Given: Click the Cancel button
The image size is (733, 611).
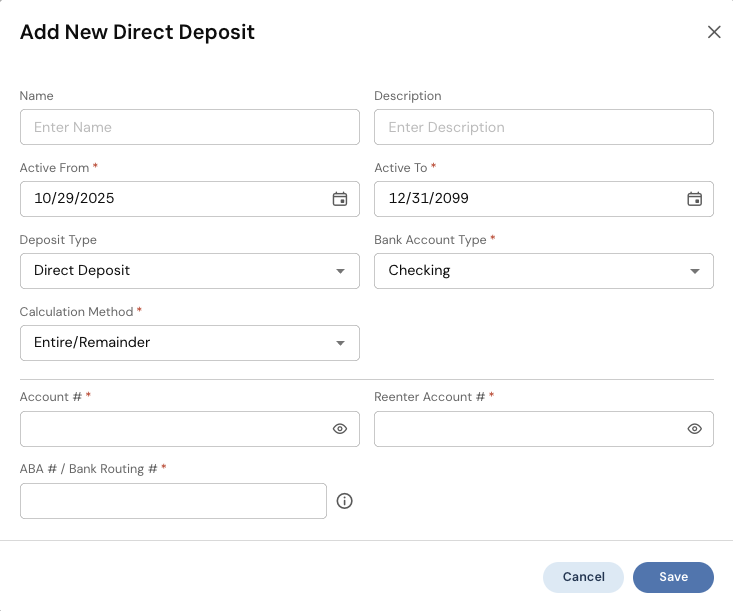Looking at the screenshot, I should coord(583,577).
